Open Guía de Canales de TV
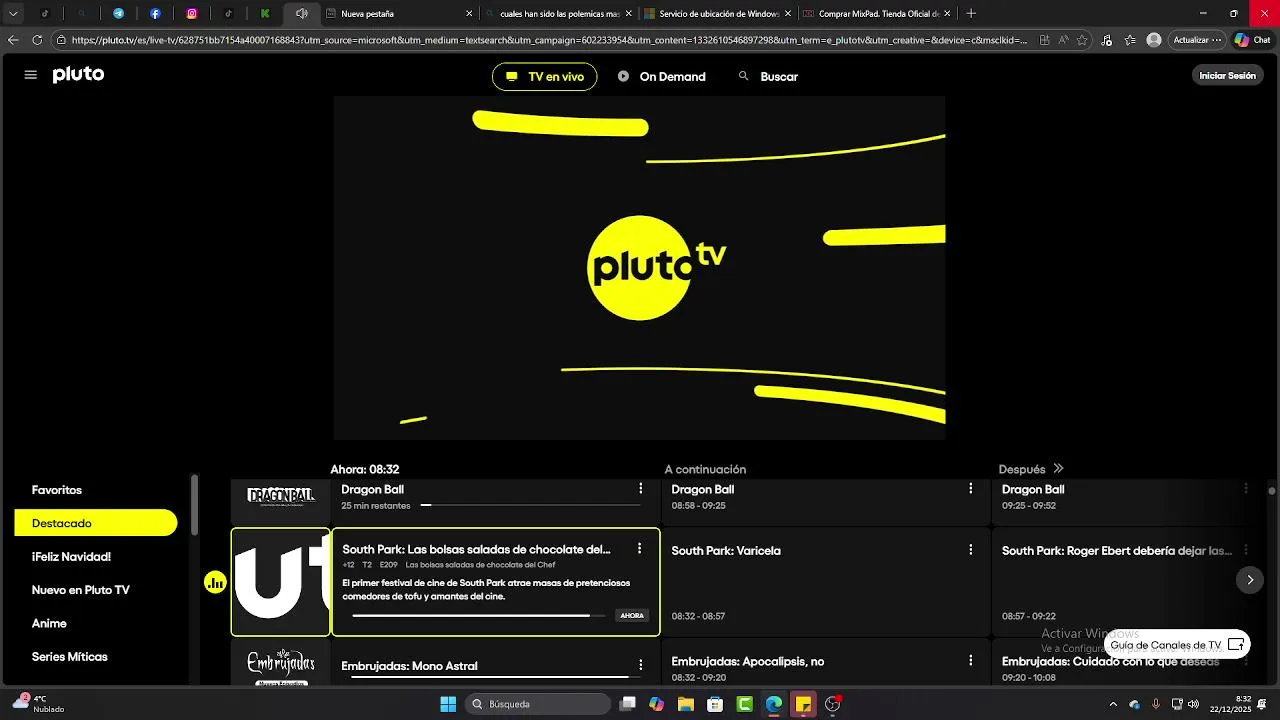The image size is (1280, 720). [1177, 645]
